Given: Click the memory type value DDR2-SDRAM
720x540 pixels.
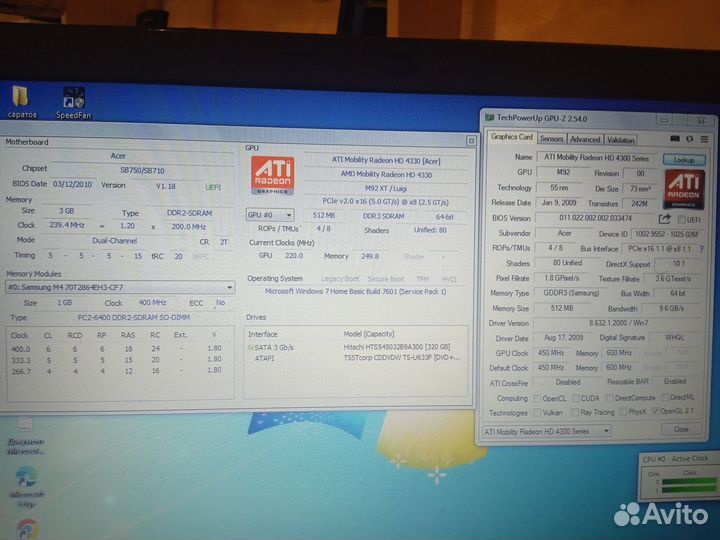Looking at the screenshot, I should point(189,213).
